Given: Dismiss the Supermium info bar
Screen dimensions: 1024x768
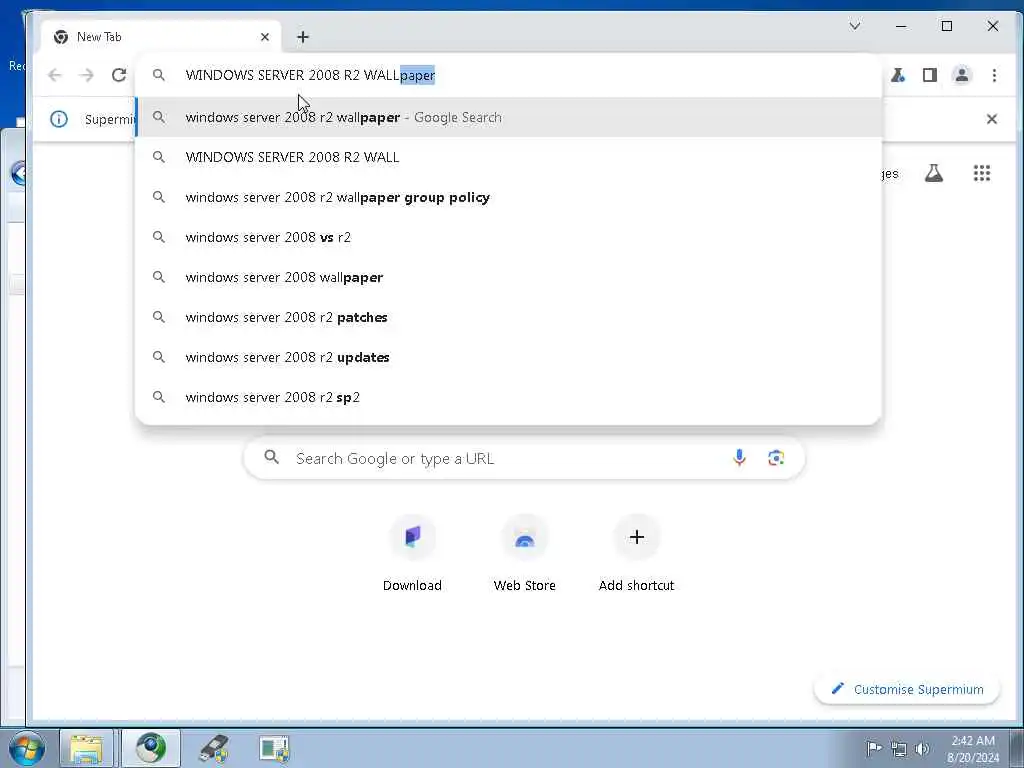Looking at the screenshot, I should click(x=991, y=119).
